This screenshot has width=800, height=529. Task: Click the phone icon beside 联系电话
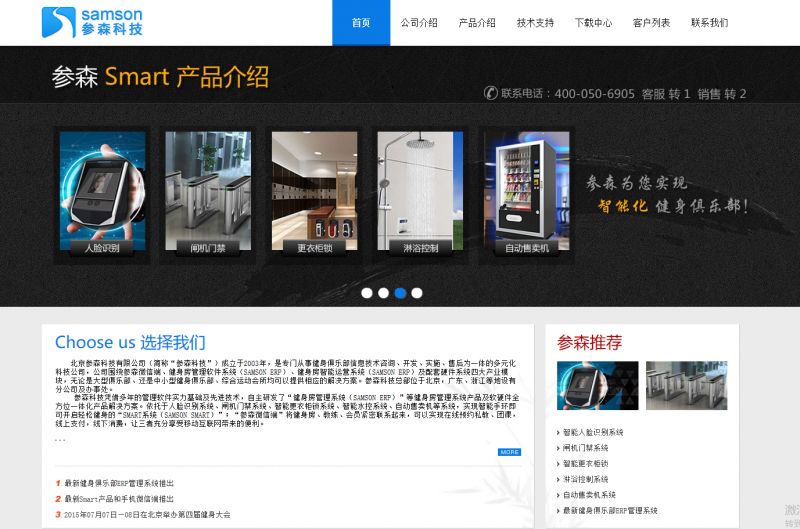click(x=490, y=93)
